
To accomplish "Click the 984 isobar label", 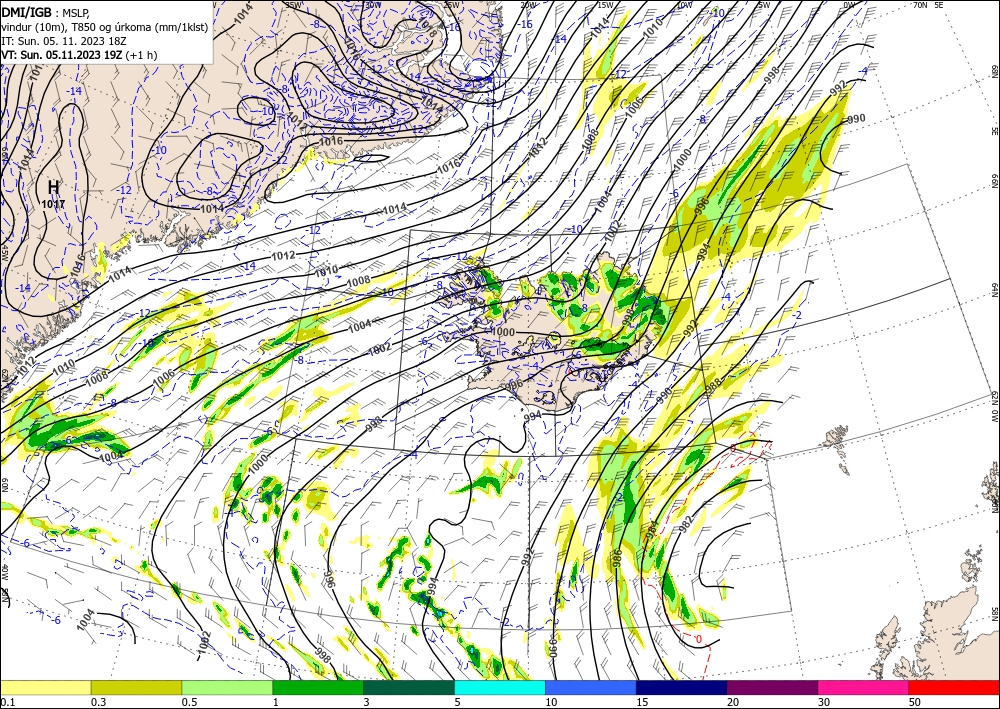I will click(x=652, y=531).
